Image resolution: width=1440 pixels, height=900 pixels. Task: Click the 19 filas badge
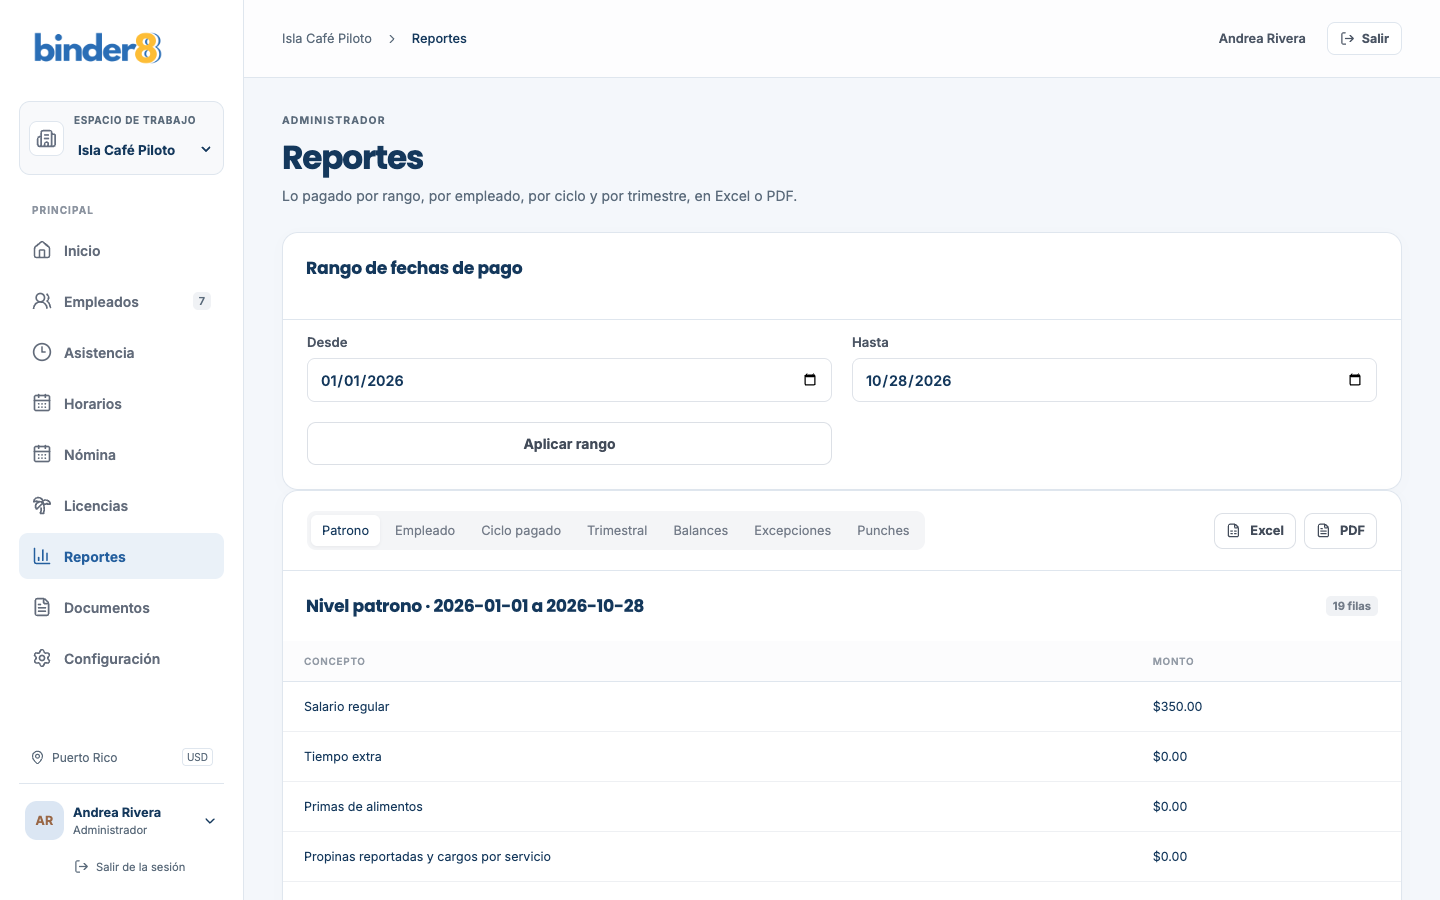1351,606
